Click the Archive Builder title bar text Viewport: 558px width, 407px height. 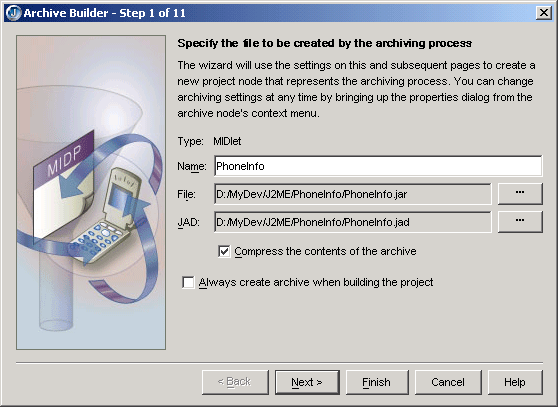(x=105, y=13)
